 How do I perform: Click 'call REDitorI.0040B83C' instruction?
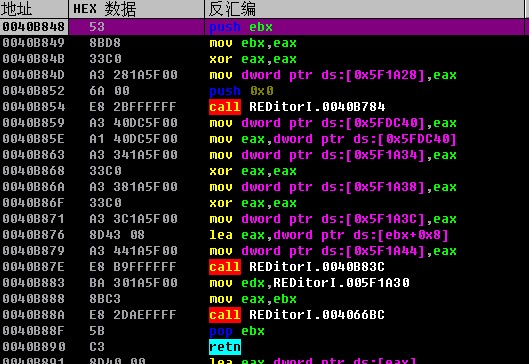point(297,267)
